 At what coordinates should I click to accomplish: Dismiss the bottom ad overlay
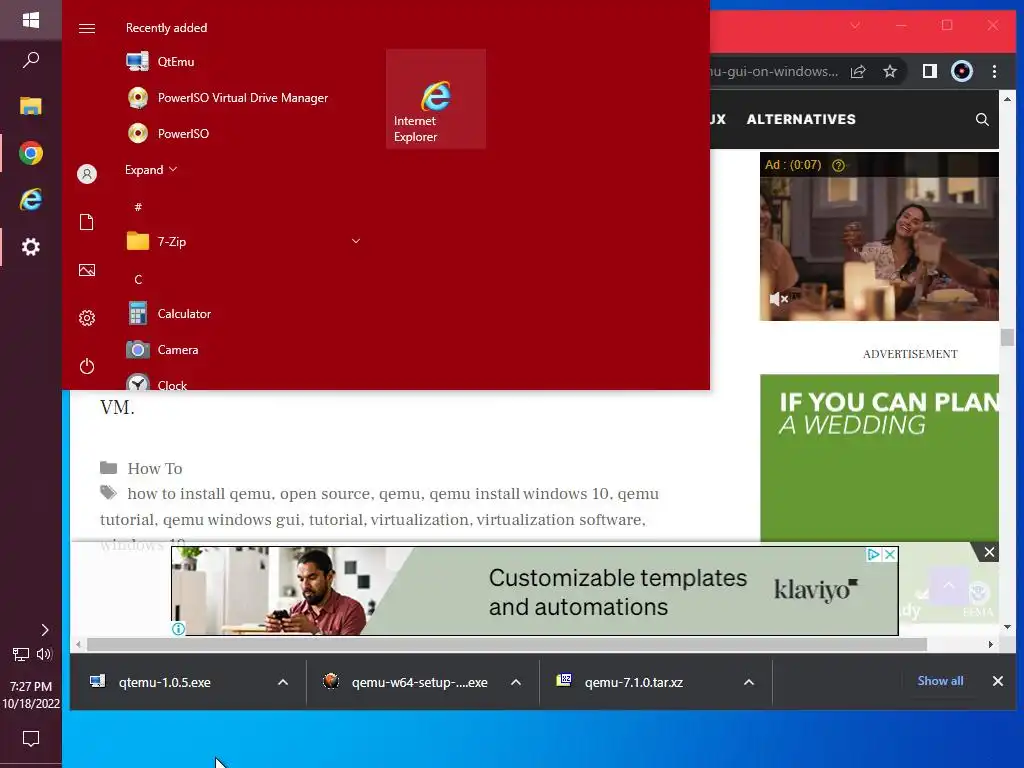[x=989, y=552]
